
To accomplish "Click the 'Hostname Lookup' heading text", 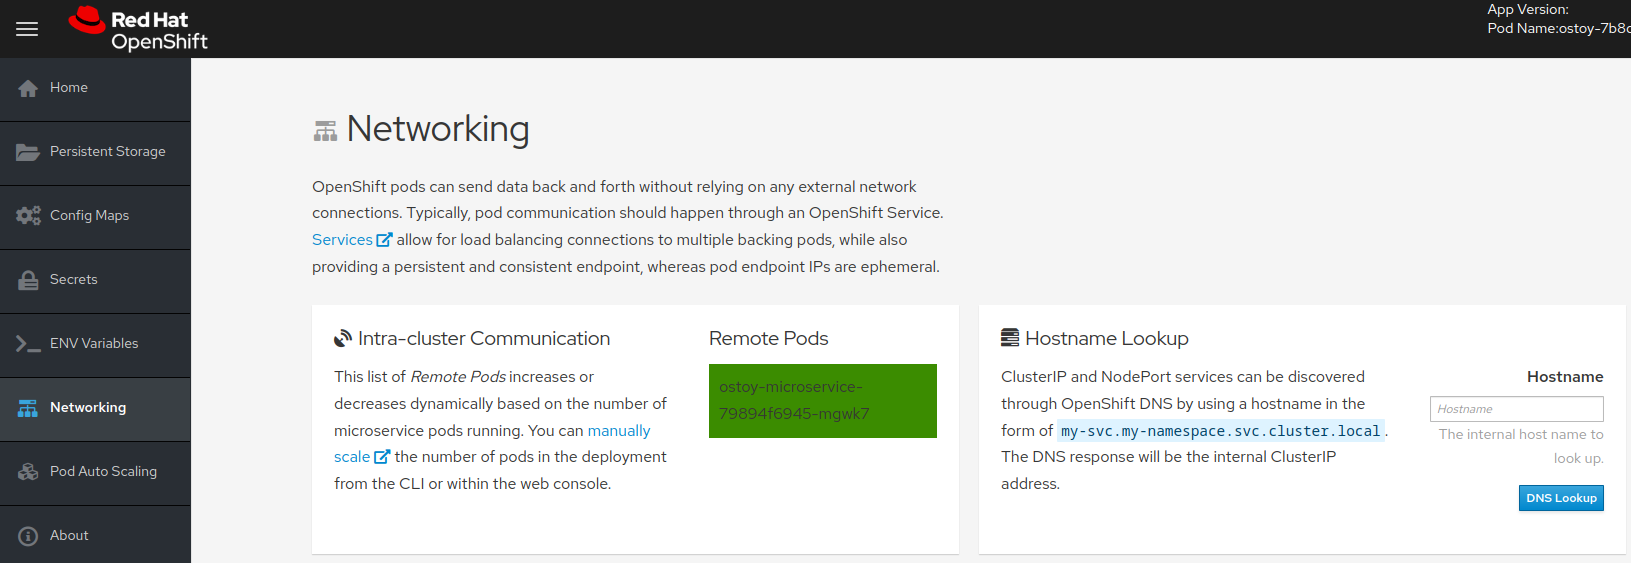I will [x=1107, y=339].
